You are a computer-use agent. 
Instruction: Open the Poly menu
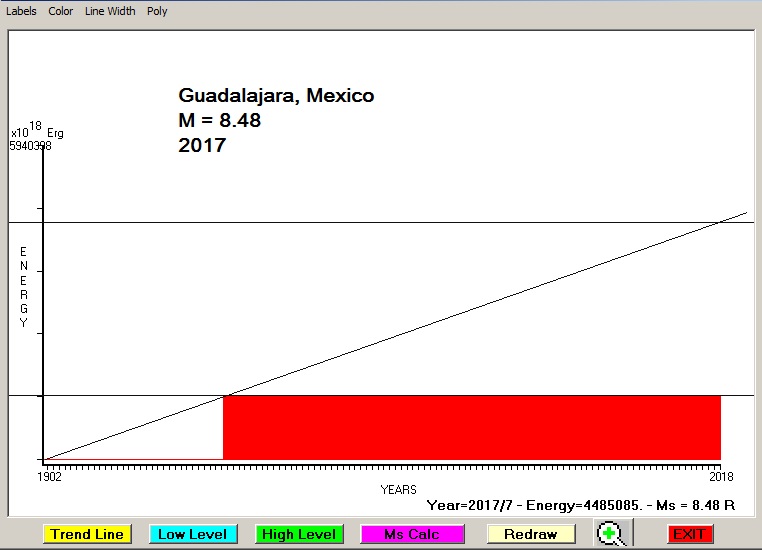pos(157,11)
